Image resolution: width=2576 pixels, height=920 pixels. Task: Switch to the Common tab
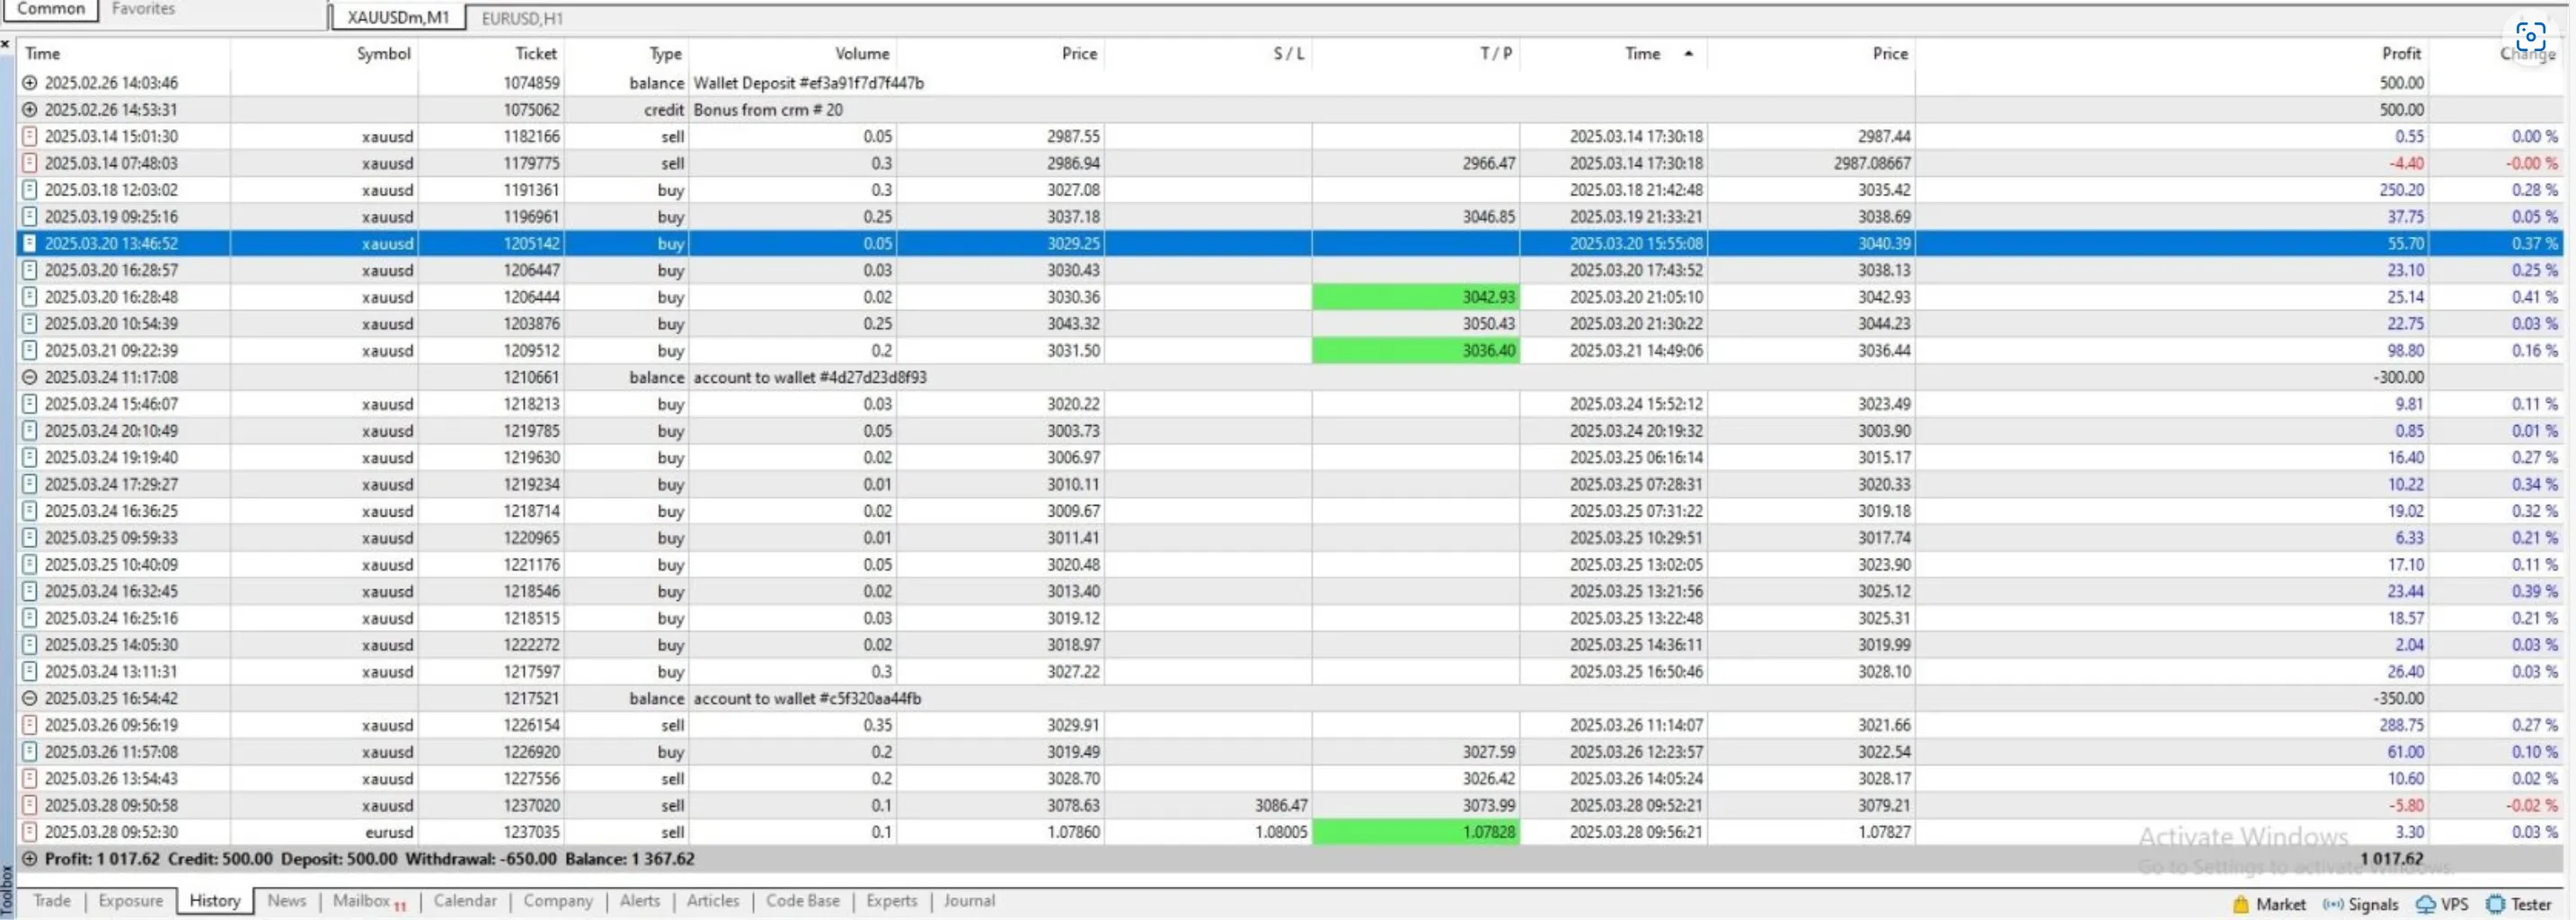click(50, 9)
